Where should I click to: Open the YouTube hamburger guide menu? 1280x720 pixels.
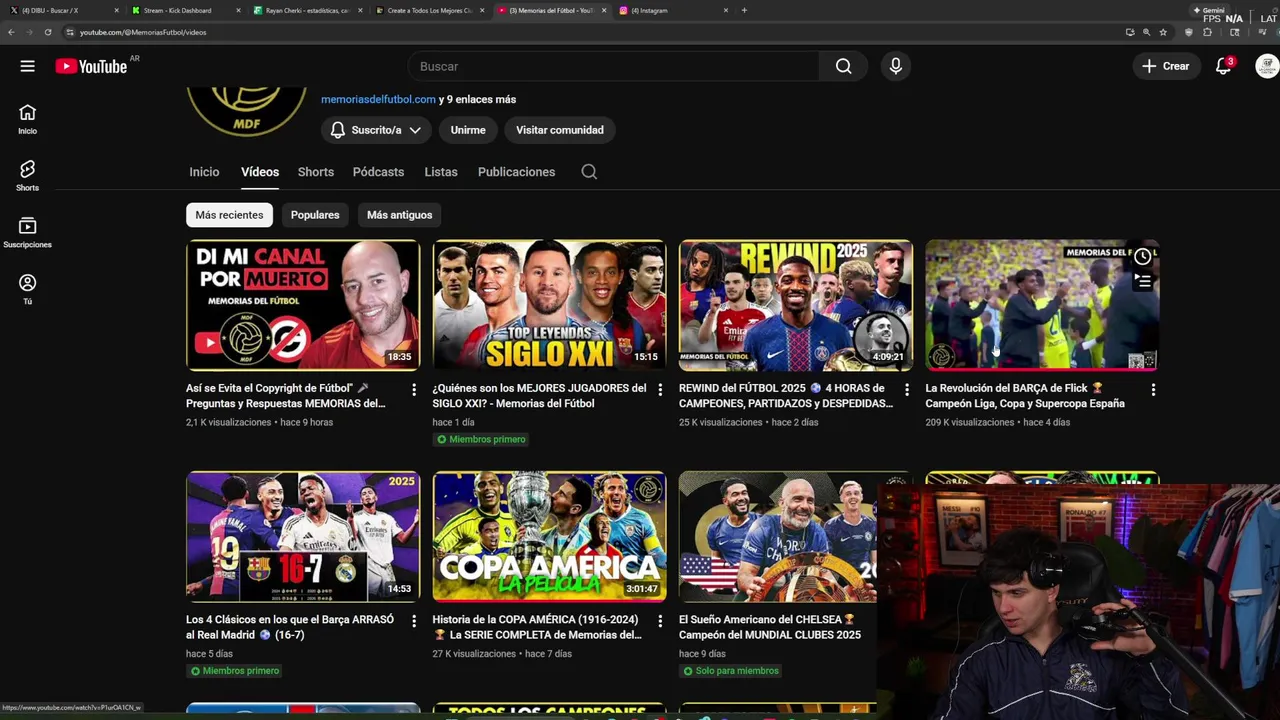point(27,66)
